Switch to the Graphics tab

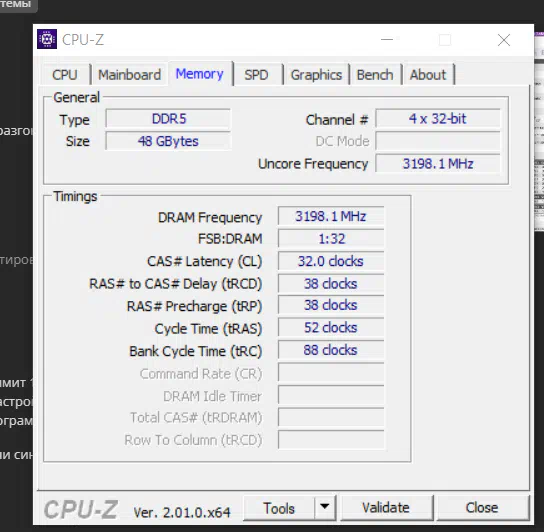pyautogui.click(x=316, y=75)
